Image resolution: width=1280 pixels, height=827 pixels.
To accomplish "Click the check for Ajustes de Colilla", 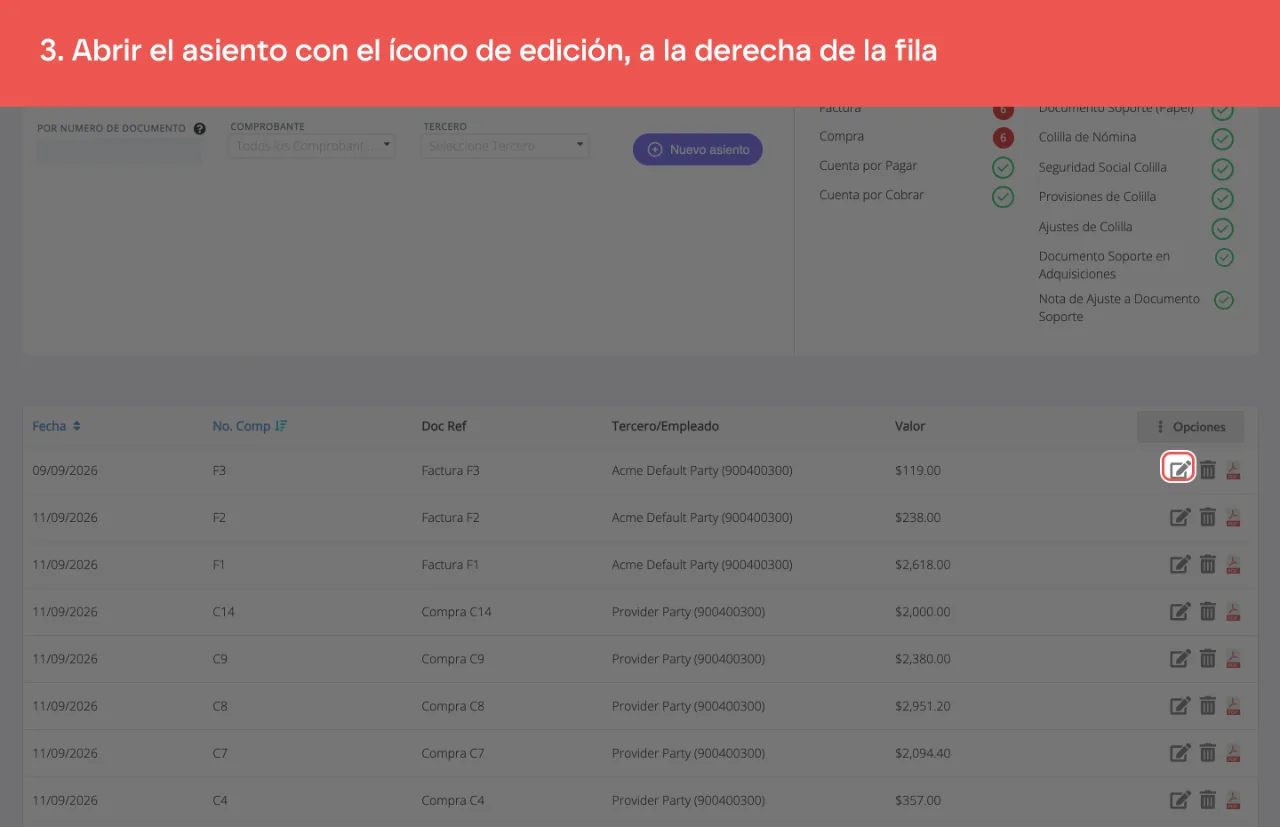I will pos(1222,228).
